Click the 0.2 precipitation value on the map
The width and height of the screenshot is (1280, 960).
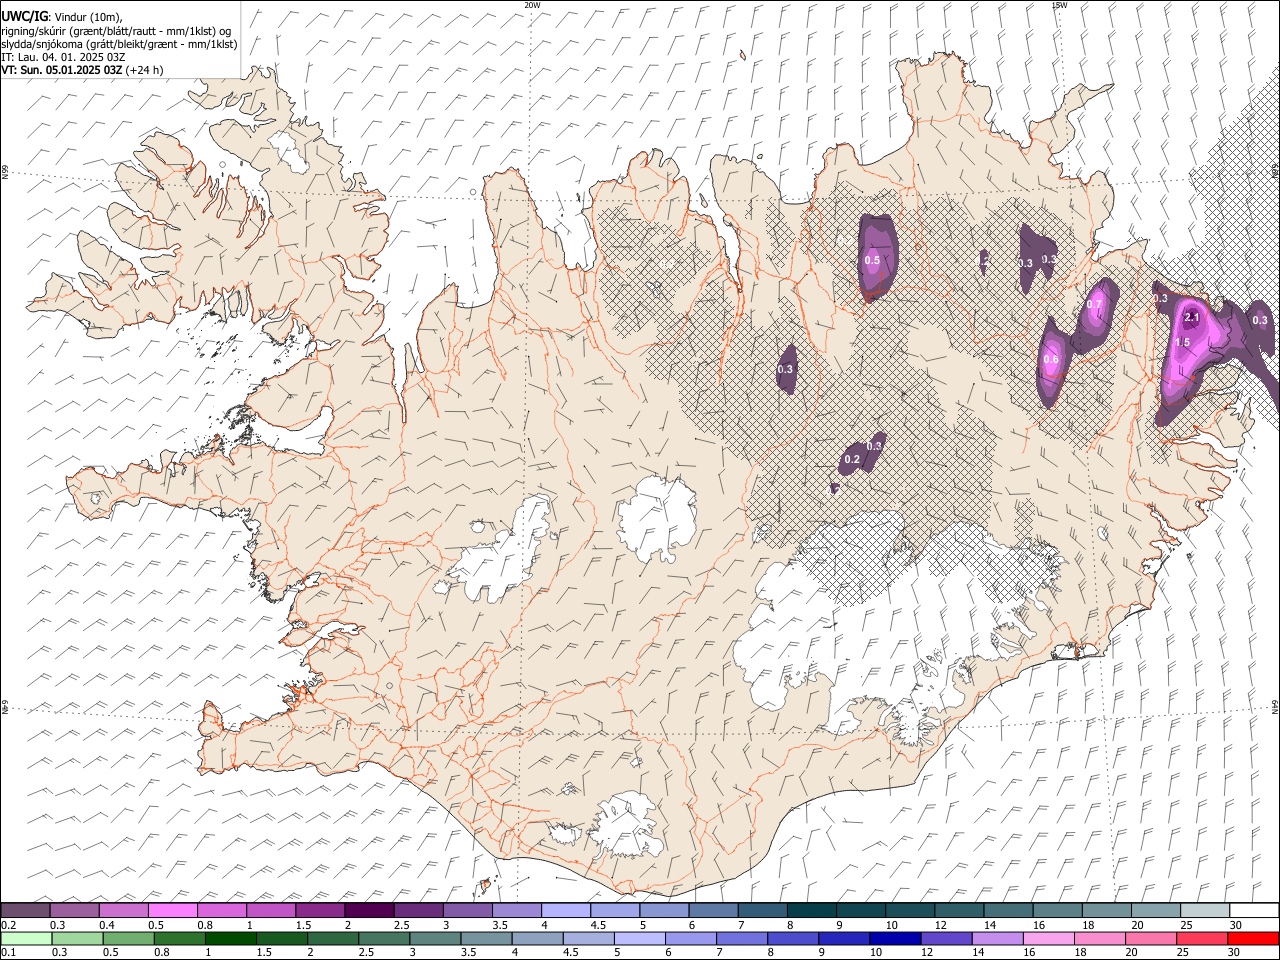pos(852,460)
